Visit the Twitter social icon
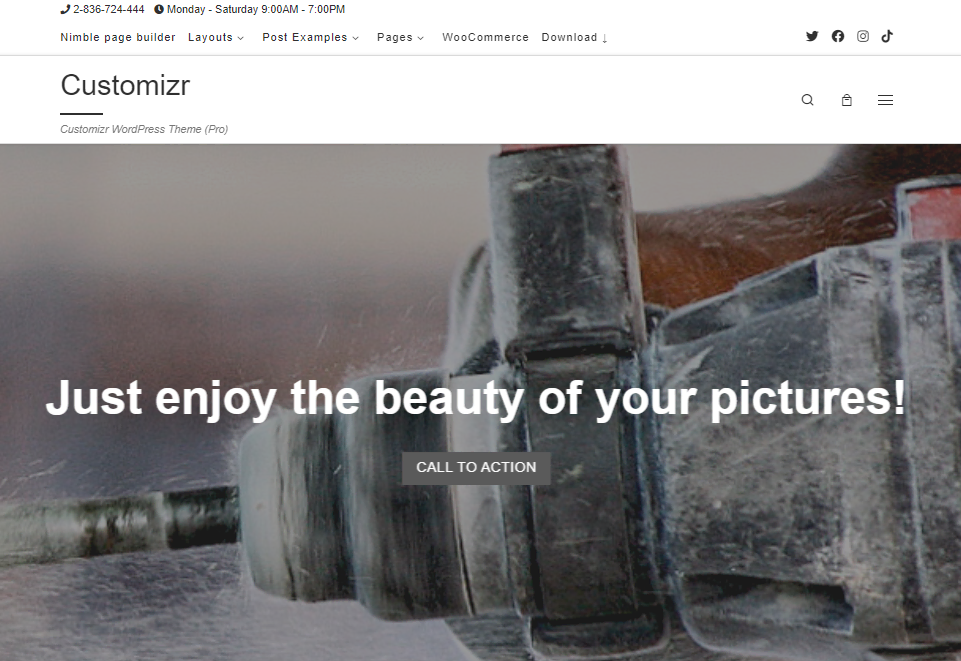This screenshot has width=961, height=661. (x=812, y=36)
